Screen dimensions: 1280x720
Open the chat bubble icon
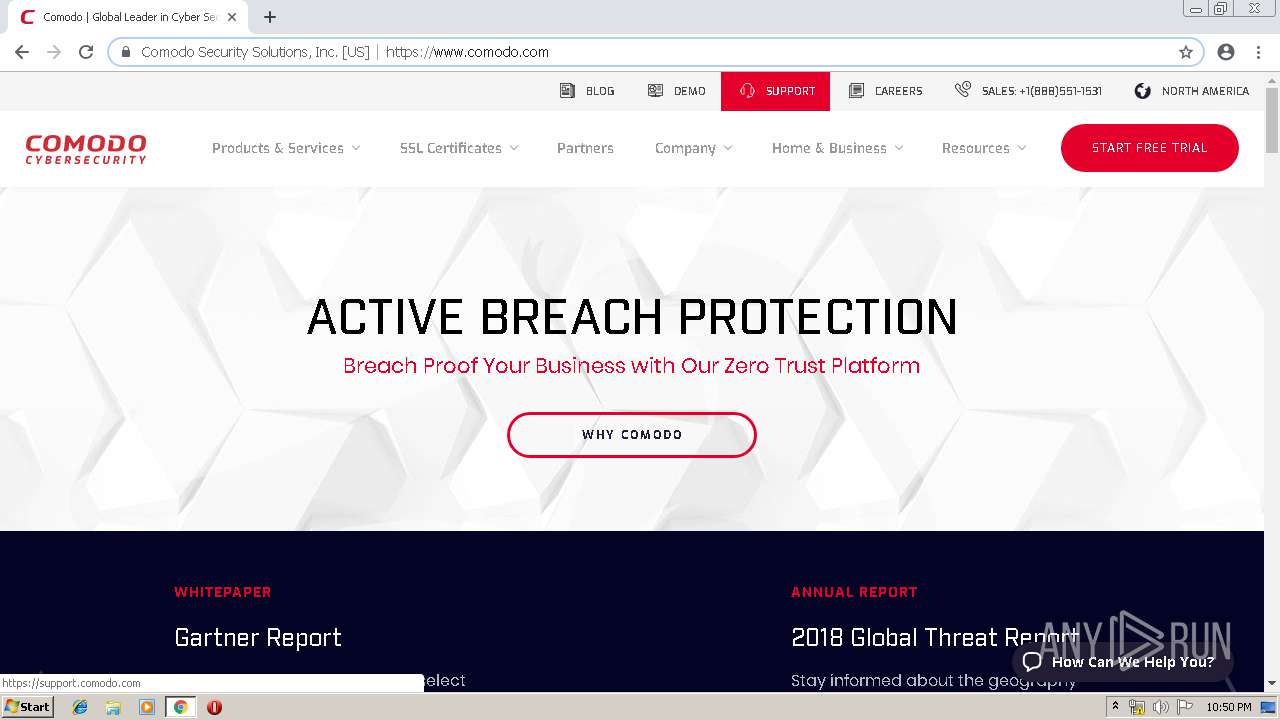pyautogui.click(x=1032, y=662)
